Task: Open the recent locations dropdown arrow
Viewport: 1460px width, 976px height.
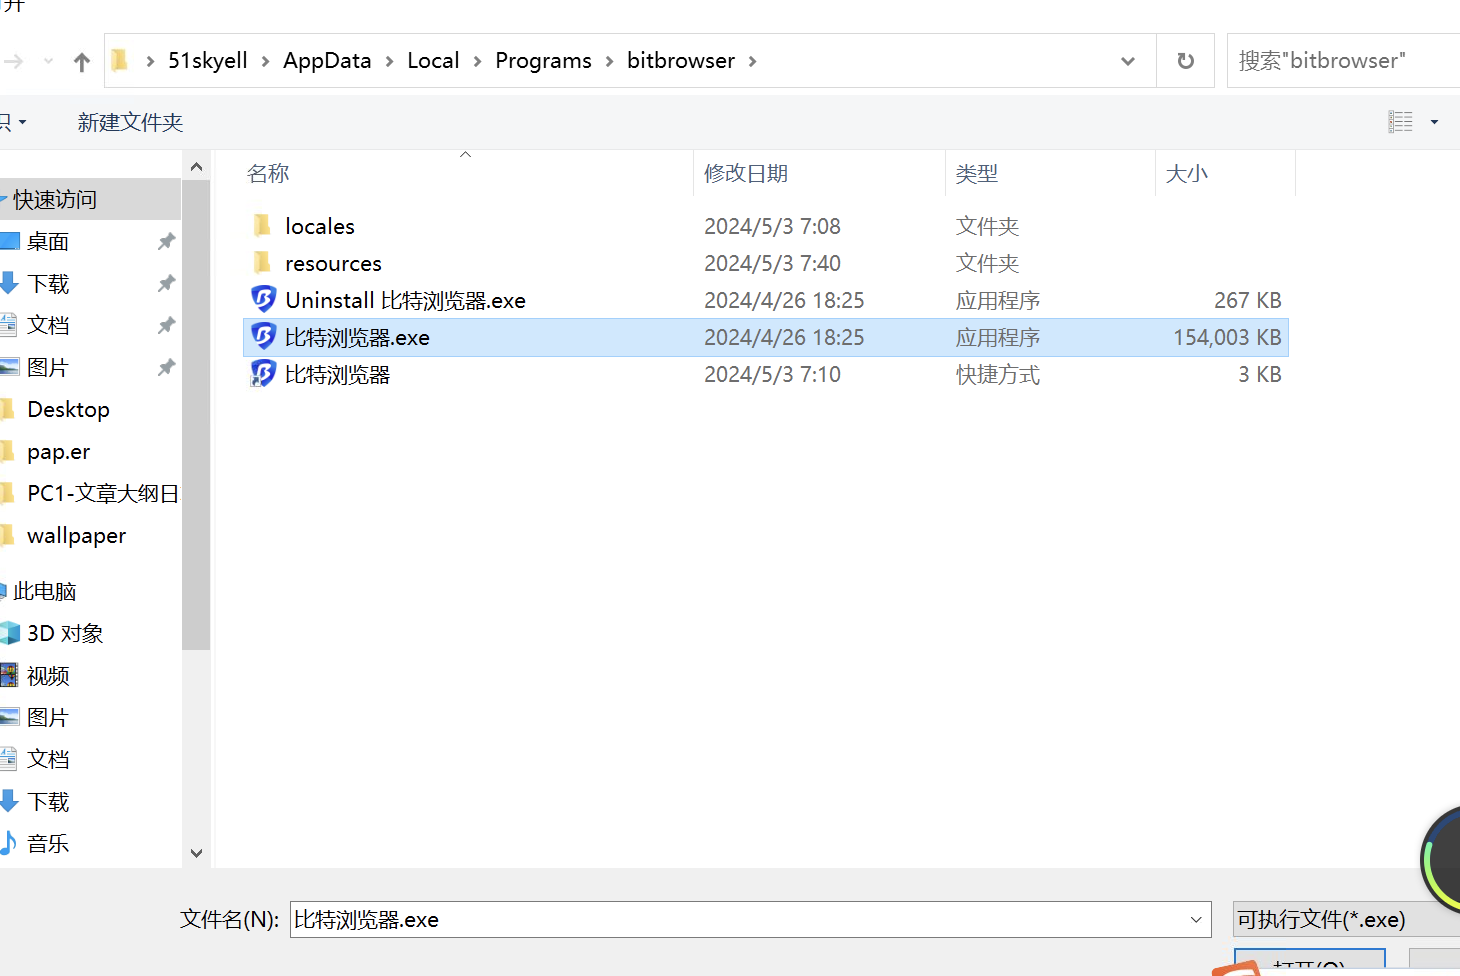Action: pos(48,61)
